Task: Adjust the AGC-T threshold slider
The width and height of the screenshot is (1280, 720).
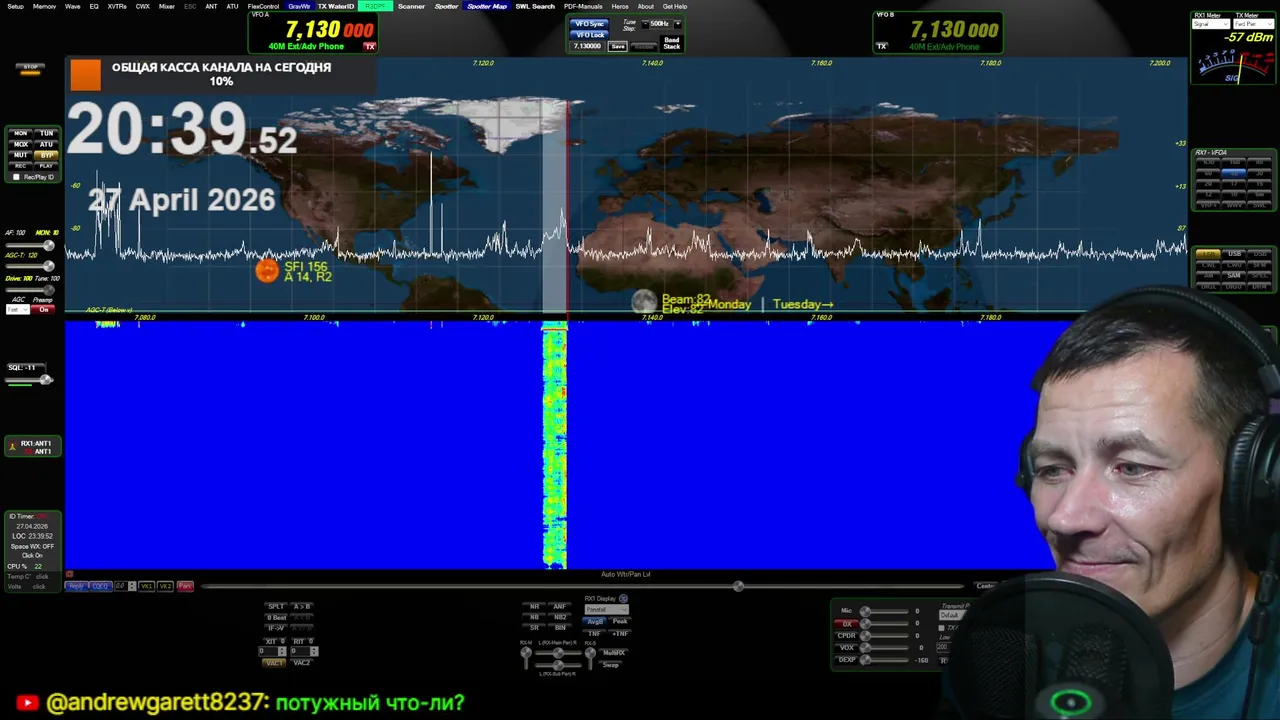Action: click(30, 266)
